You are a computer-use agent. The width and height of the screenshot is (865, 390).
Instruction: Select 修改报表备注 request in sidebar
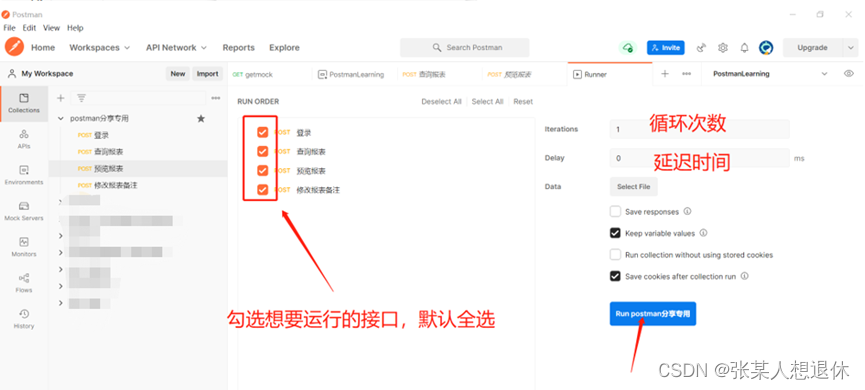[x=138, y=185]
